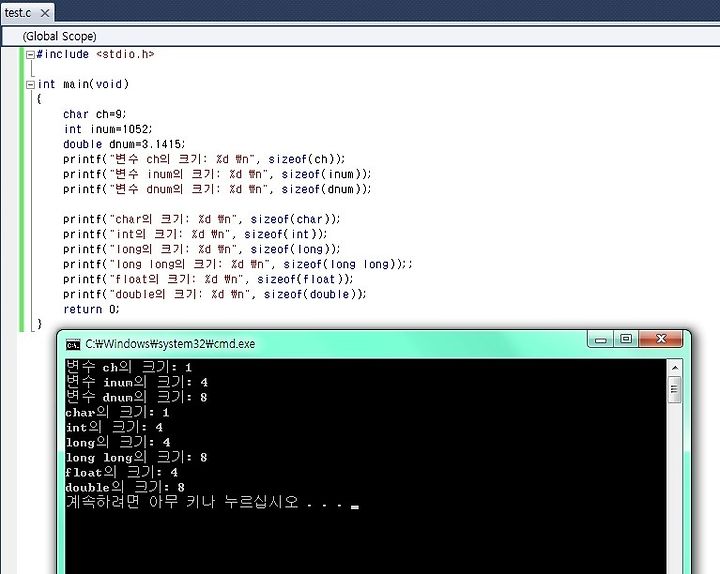Screen dimensions: 720x574
Task: Click the printf line with sizeof(int)
Action: [x=195, y=235]
